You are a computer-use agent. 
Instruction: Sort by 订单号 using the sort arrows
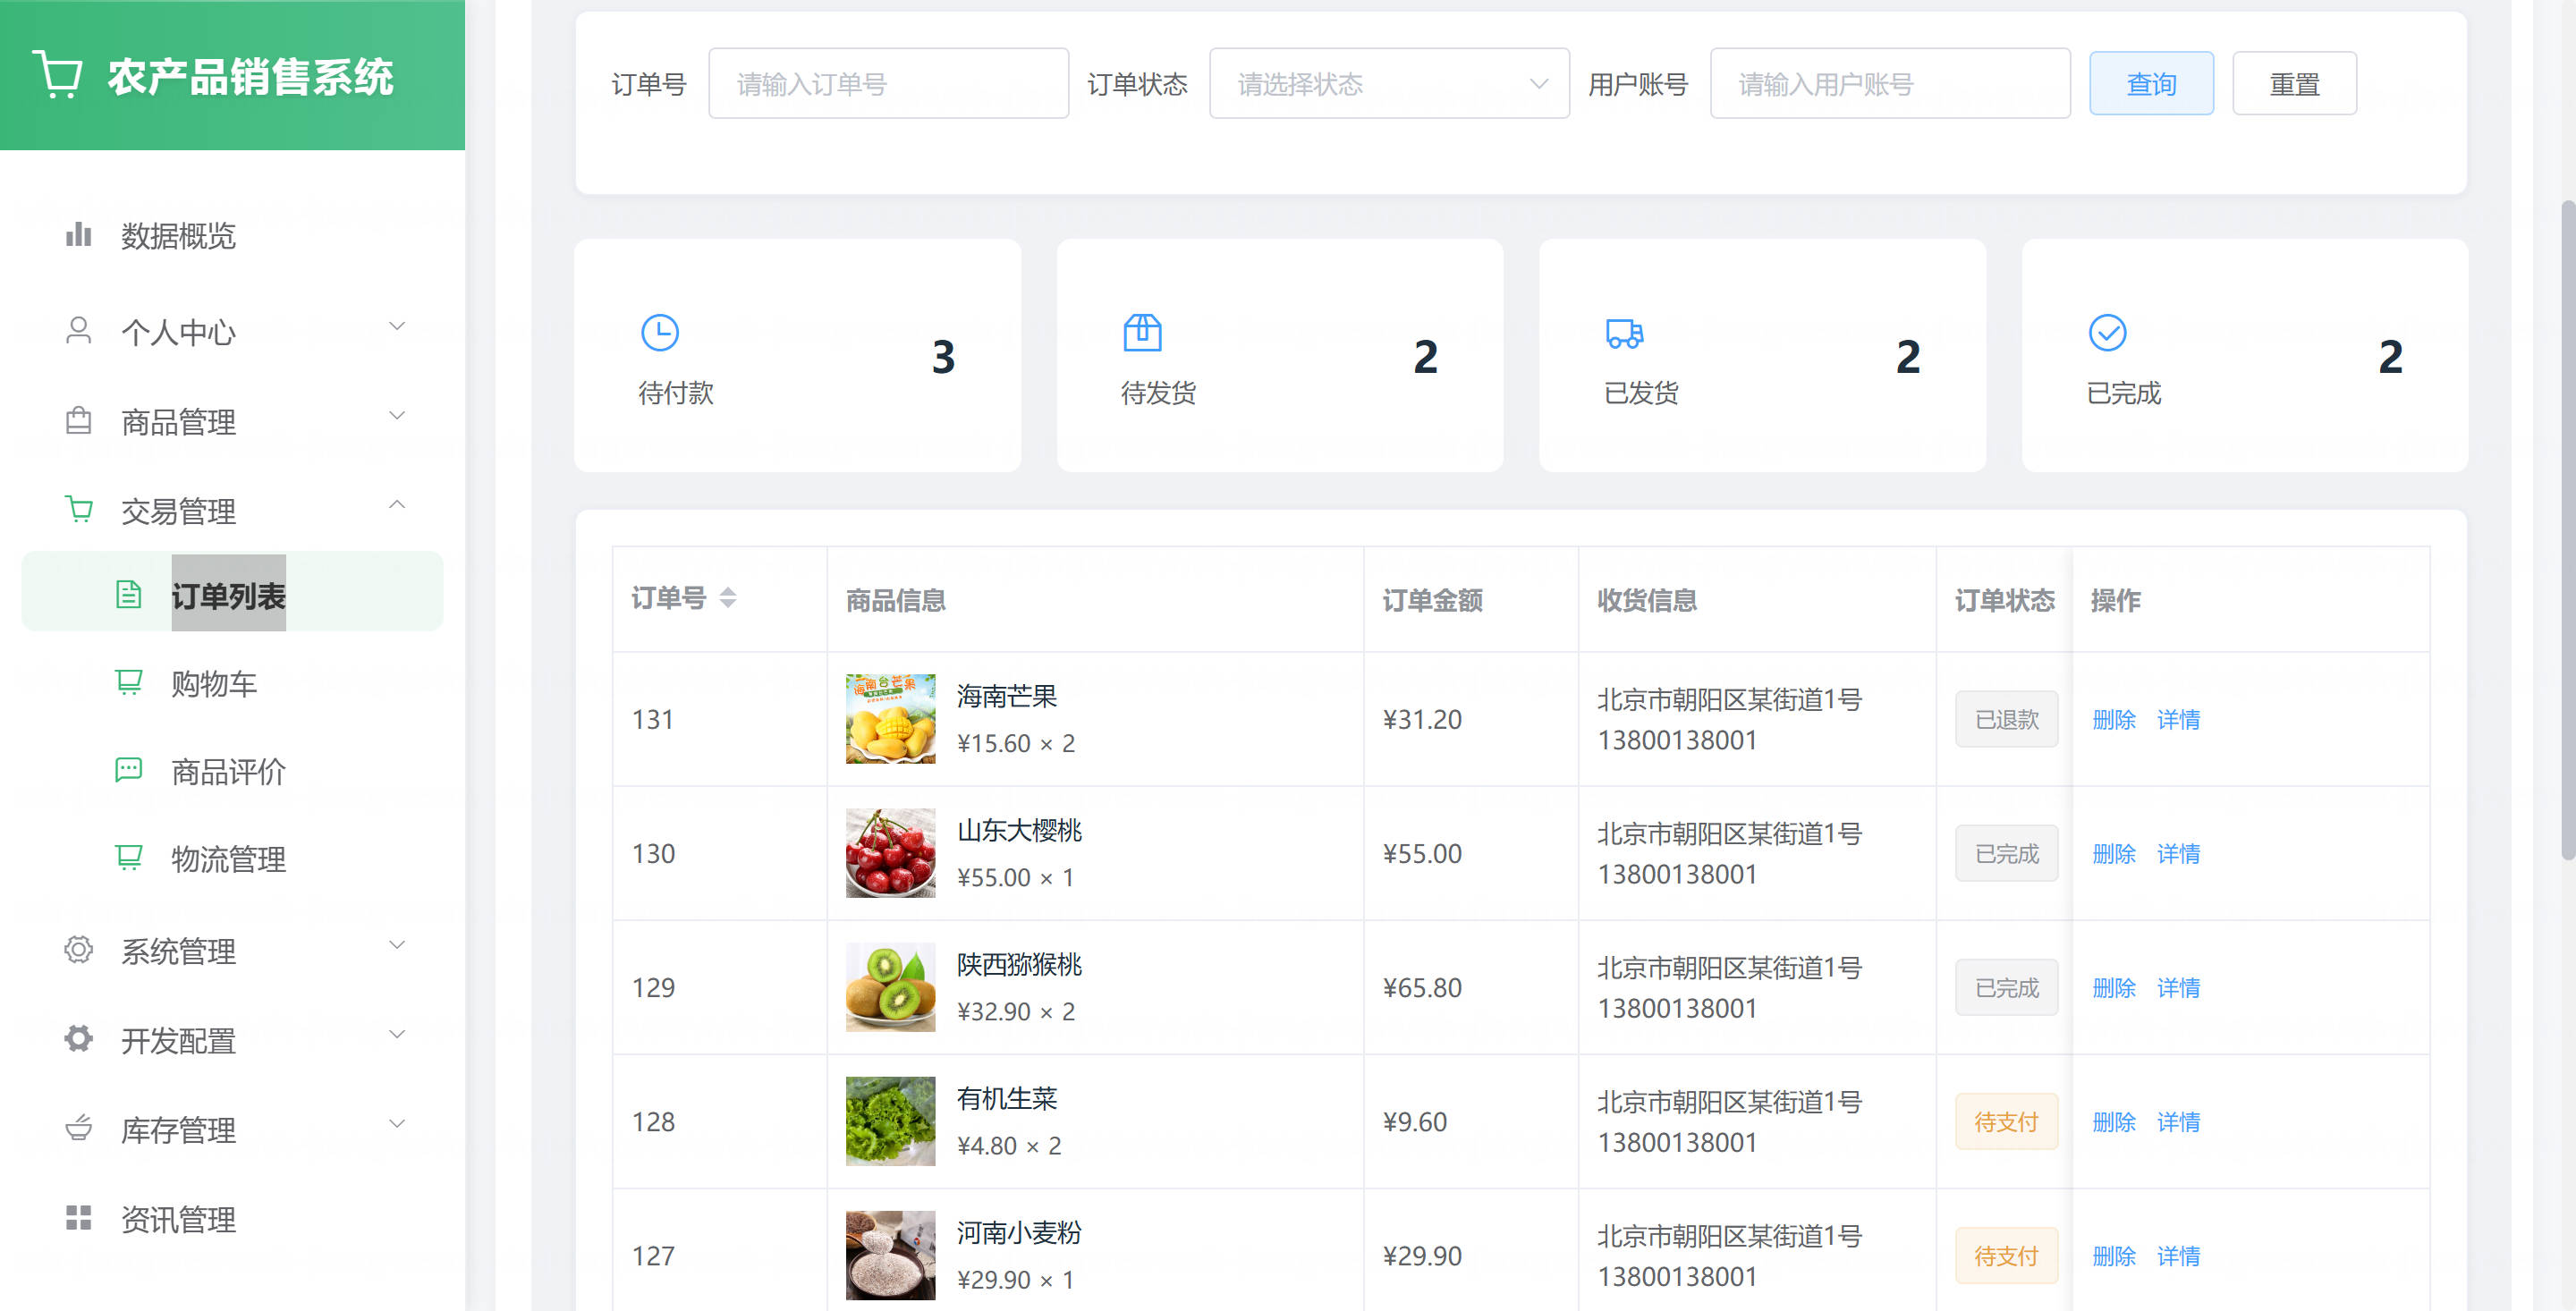click(728, 598)
